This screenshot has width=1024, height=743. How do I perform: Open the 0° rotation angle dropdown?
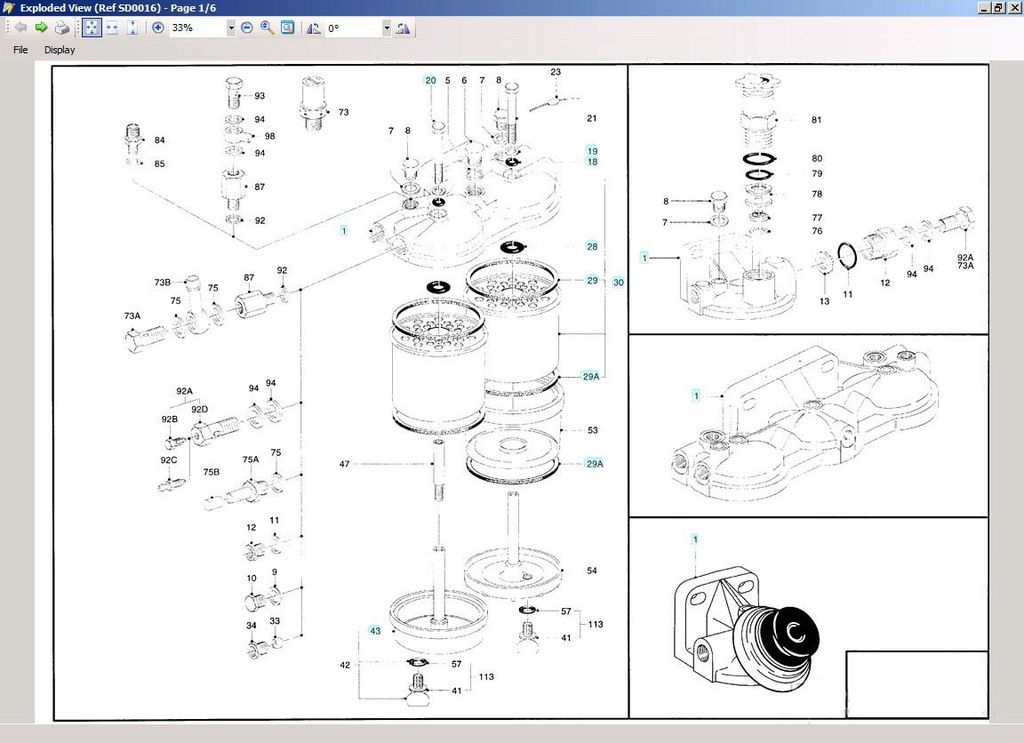(x=387, y=28)
